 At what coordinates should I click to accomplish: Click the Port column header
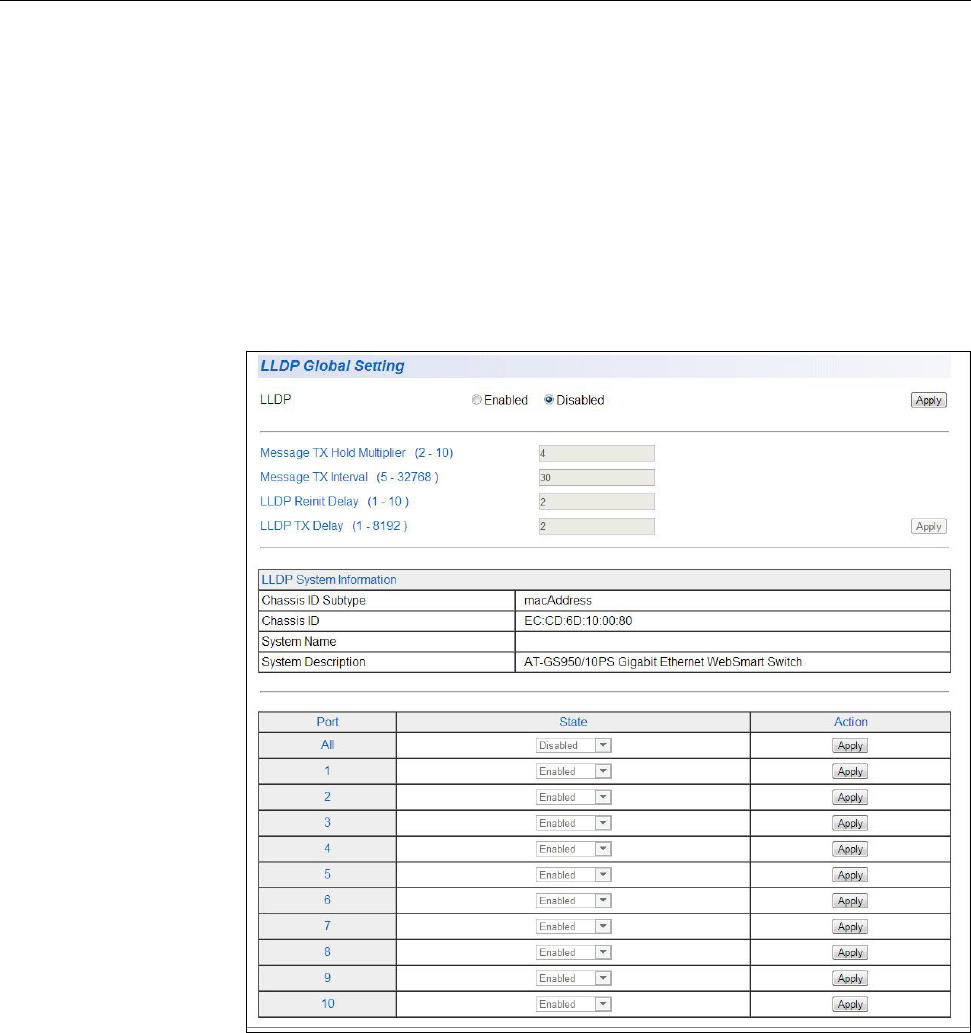point(327,721)
